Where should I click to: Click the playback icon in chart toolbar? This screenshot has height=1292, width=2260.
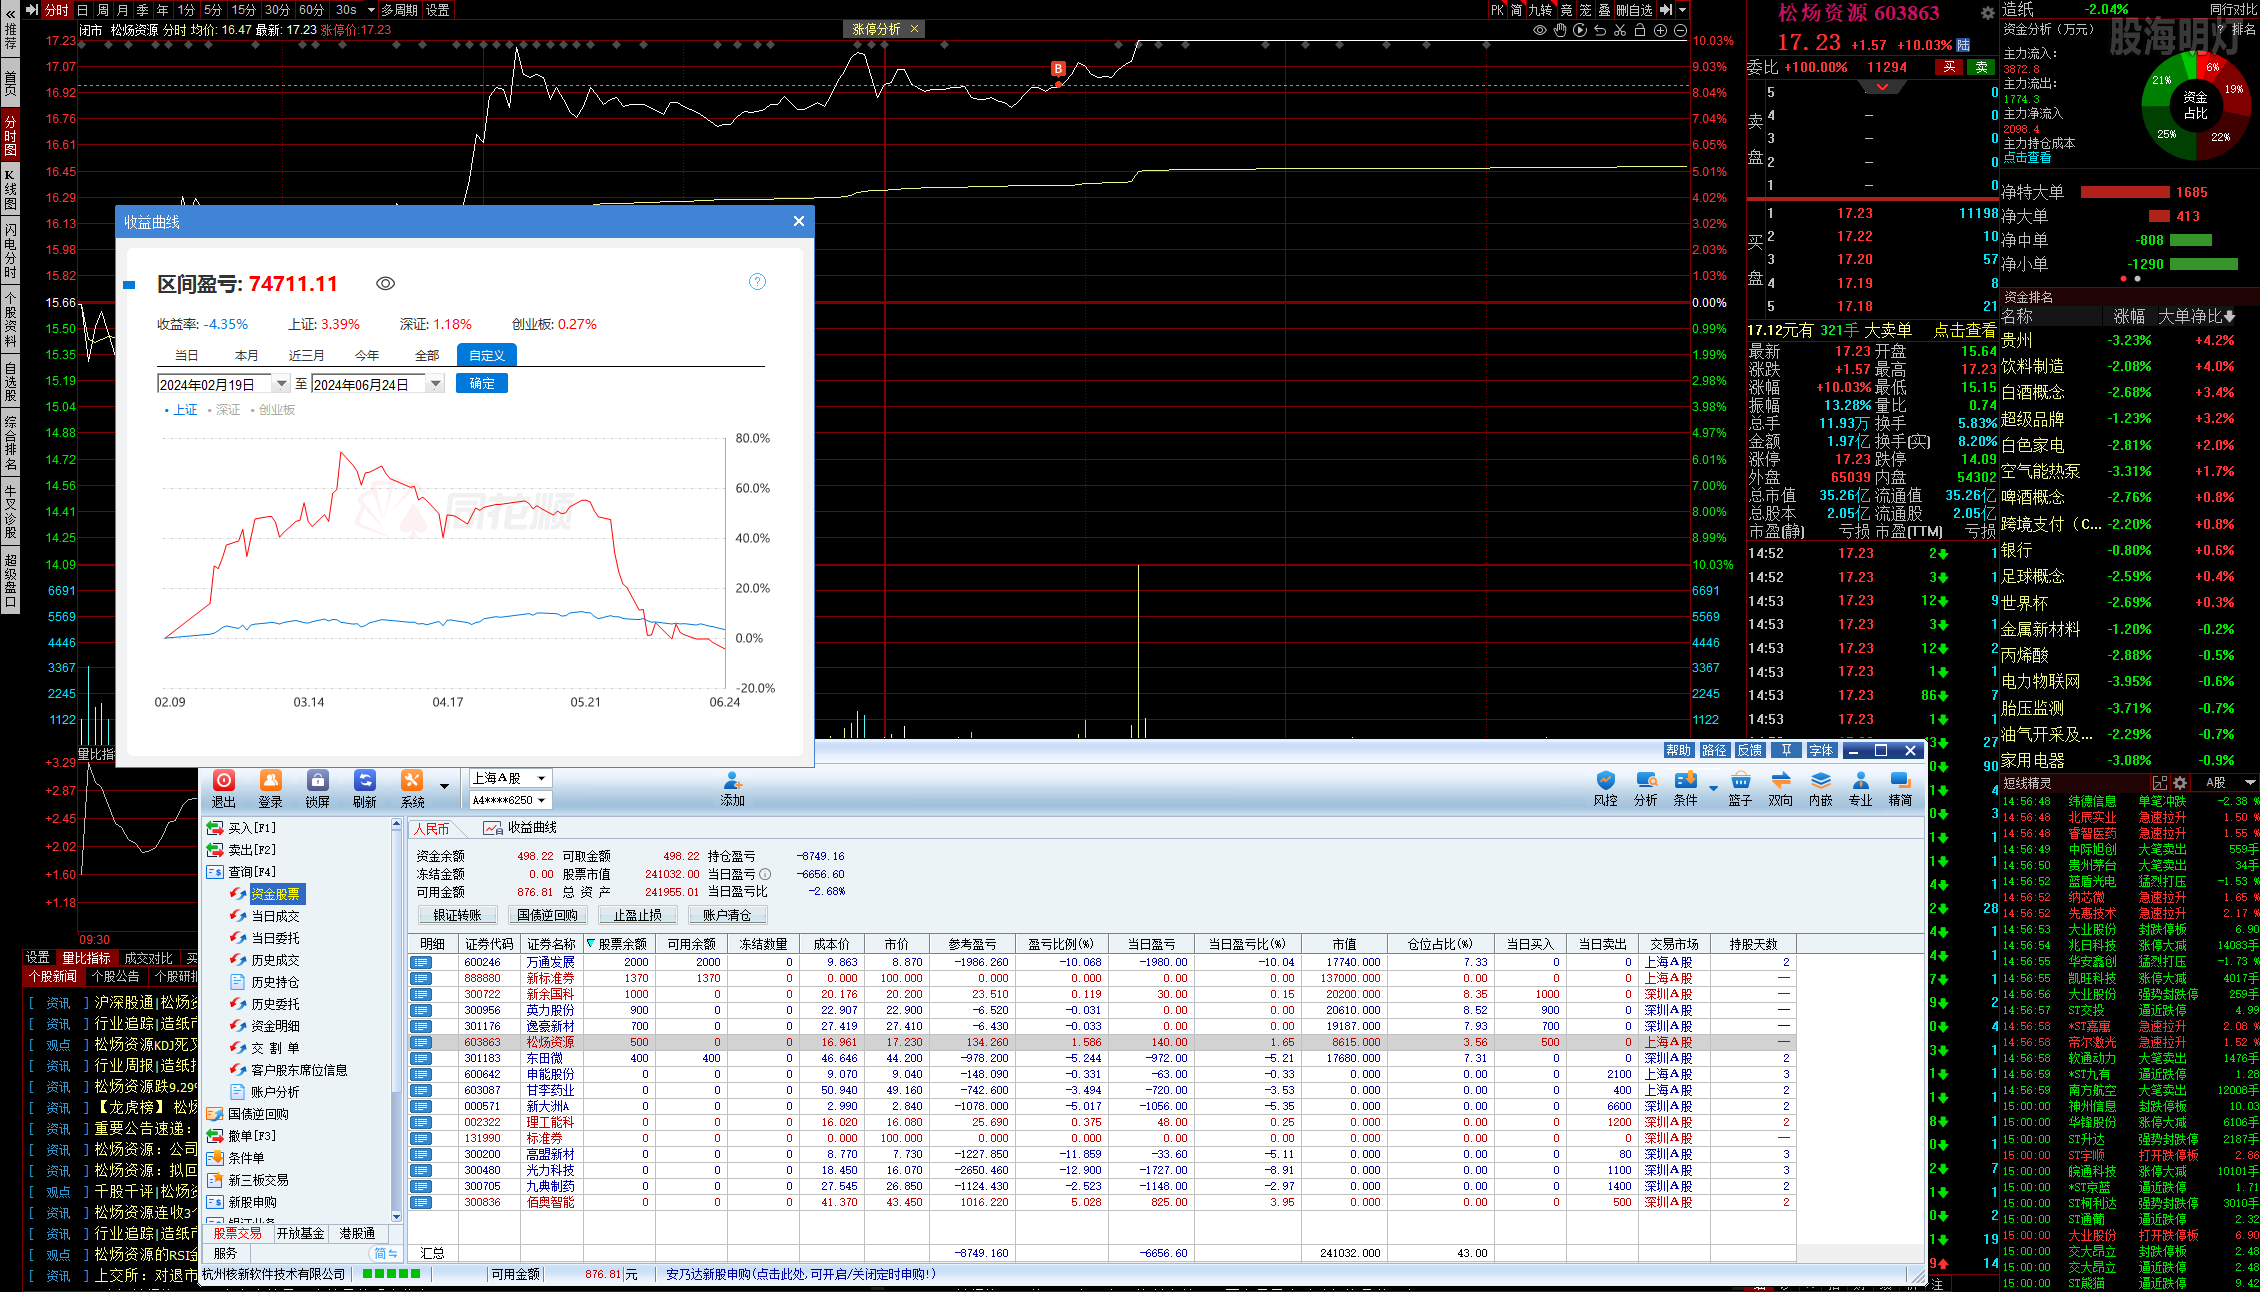pos(1580,30)
